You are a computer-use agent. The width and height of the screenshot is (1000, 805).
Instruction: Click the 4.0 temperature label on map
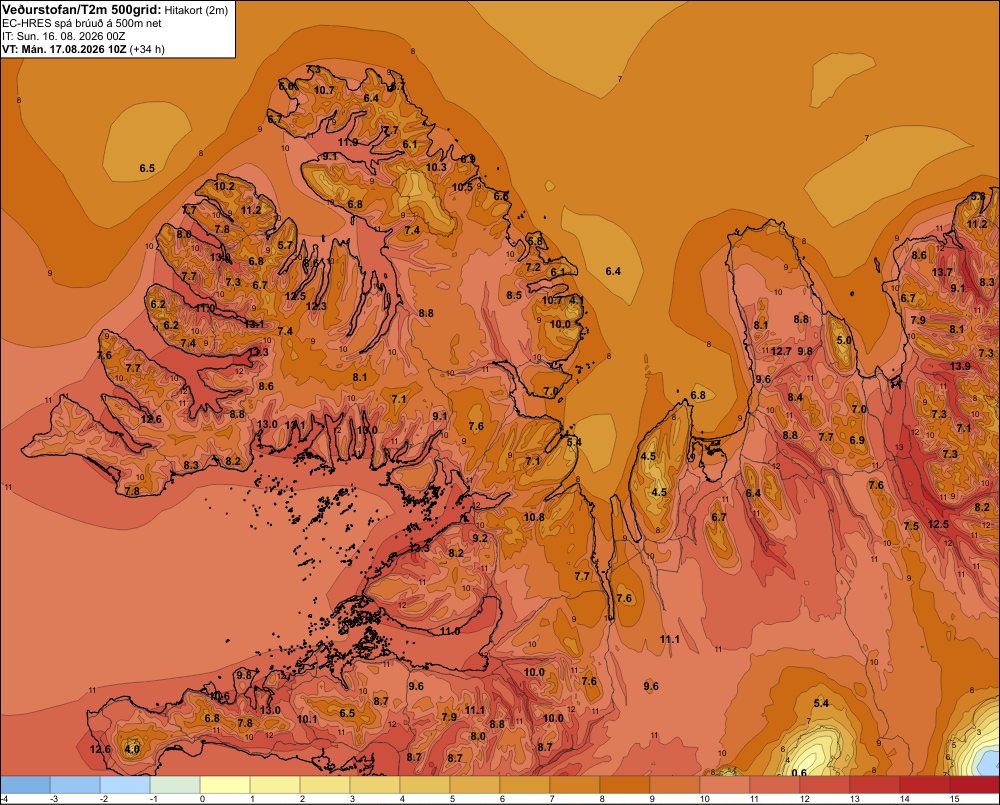pos(132,749)
